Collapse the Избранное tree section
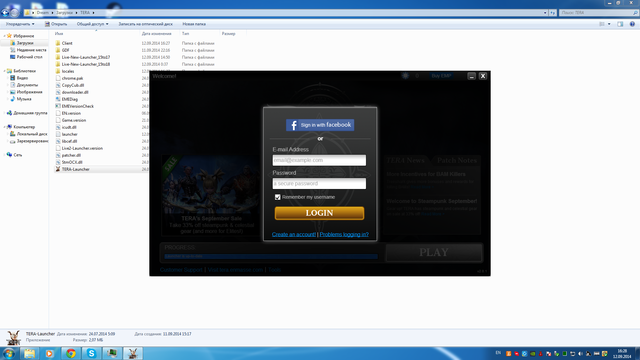 pos(4,36)
